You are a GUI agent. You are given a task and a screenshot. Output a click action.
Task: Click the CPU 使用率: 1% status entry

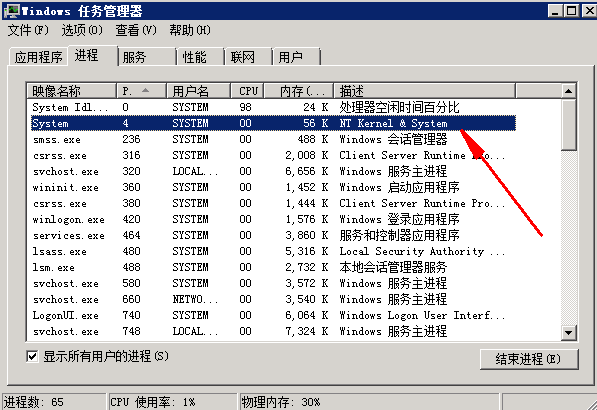click(172, 402)
